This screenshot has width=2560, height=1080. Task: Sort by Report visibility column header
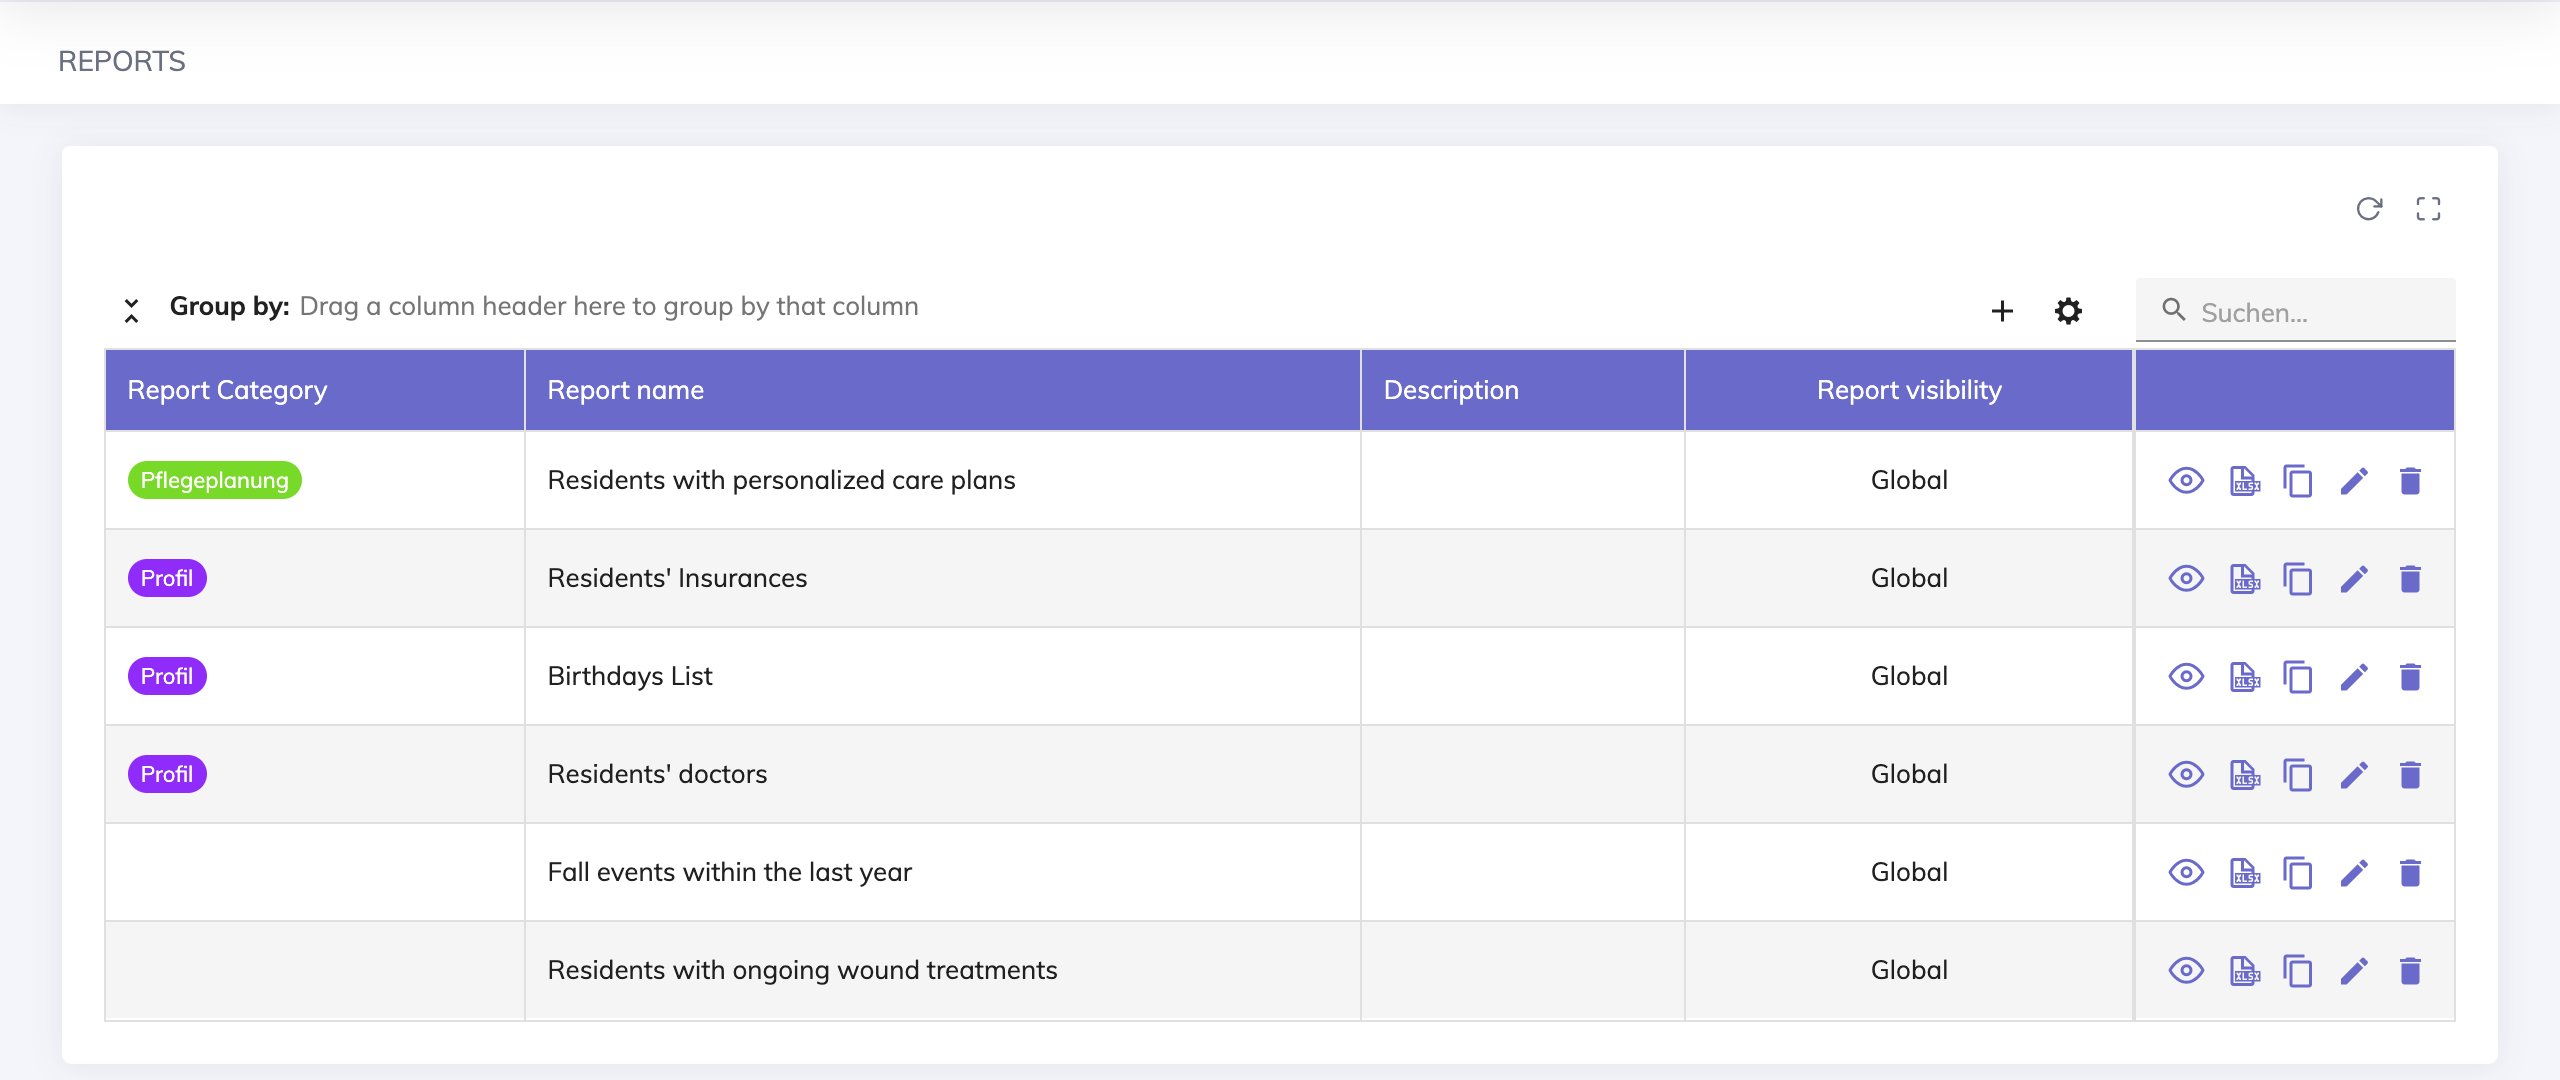(1908, 390)
